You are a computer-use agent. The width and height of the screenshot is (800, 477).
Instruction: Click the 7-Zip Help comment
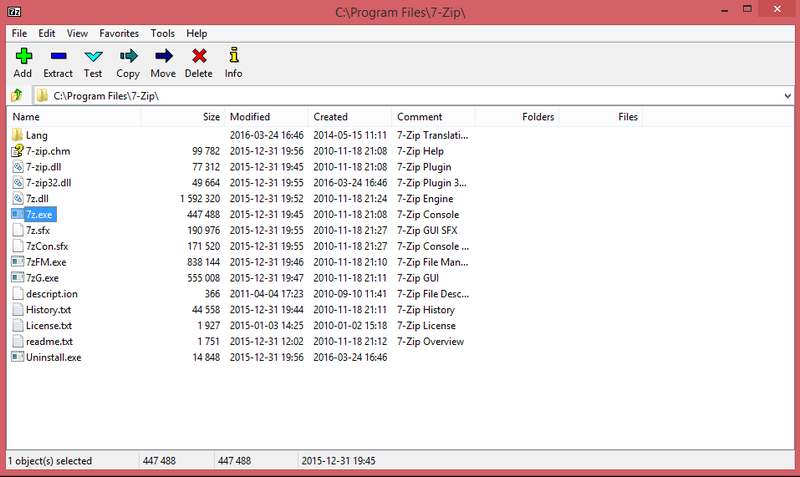click(x=420, y=151)
